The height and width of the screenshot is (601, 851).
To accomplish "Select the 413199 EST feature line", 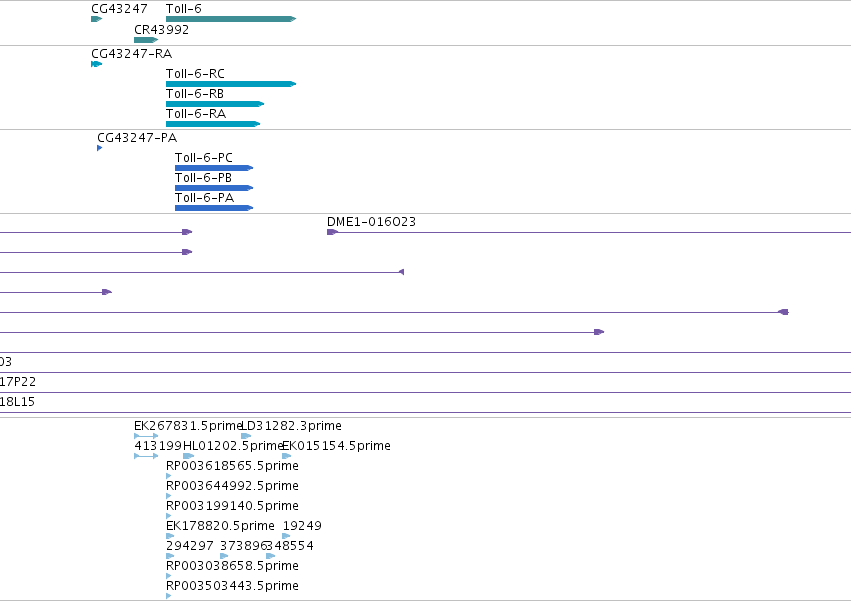I will [146, 456].
